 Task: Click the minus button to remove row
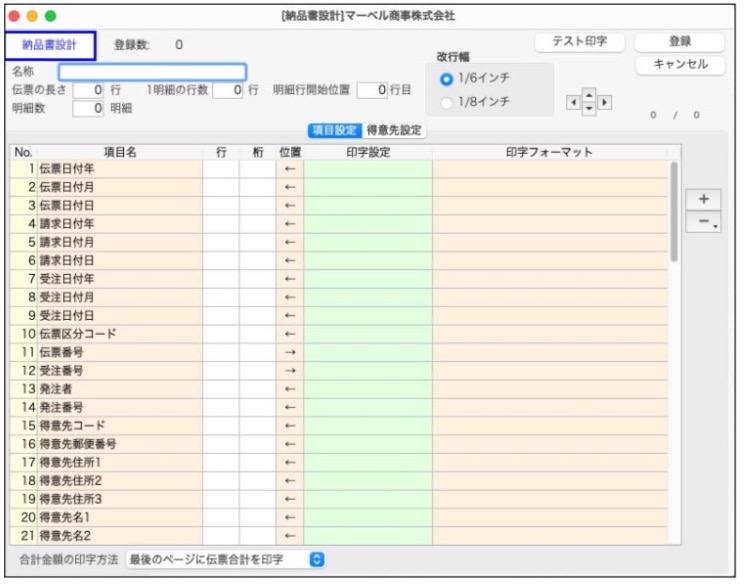(703, 222)
